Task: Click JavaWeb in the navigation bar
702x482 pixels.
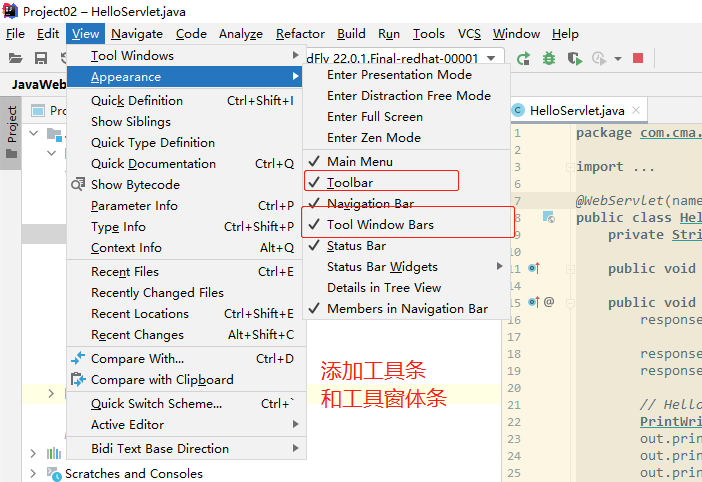Action: (39, 85)
